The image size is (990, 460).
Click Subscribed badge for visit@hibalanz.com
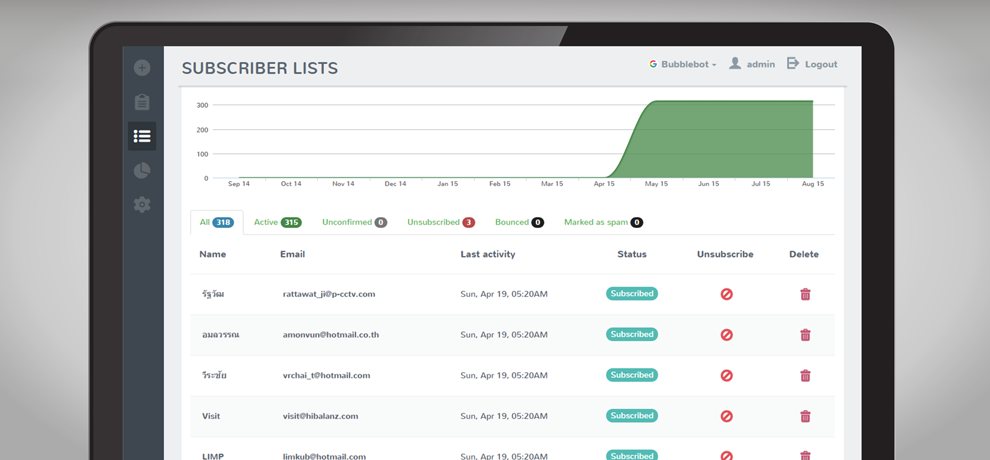click(632, 416)
